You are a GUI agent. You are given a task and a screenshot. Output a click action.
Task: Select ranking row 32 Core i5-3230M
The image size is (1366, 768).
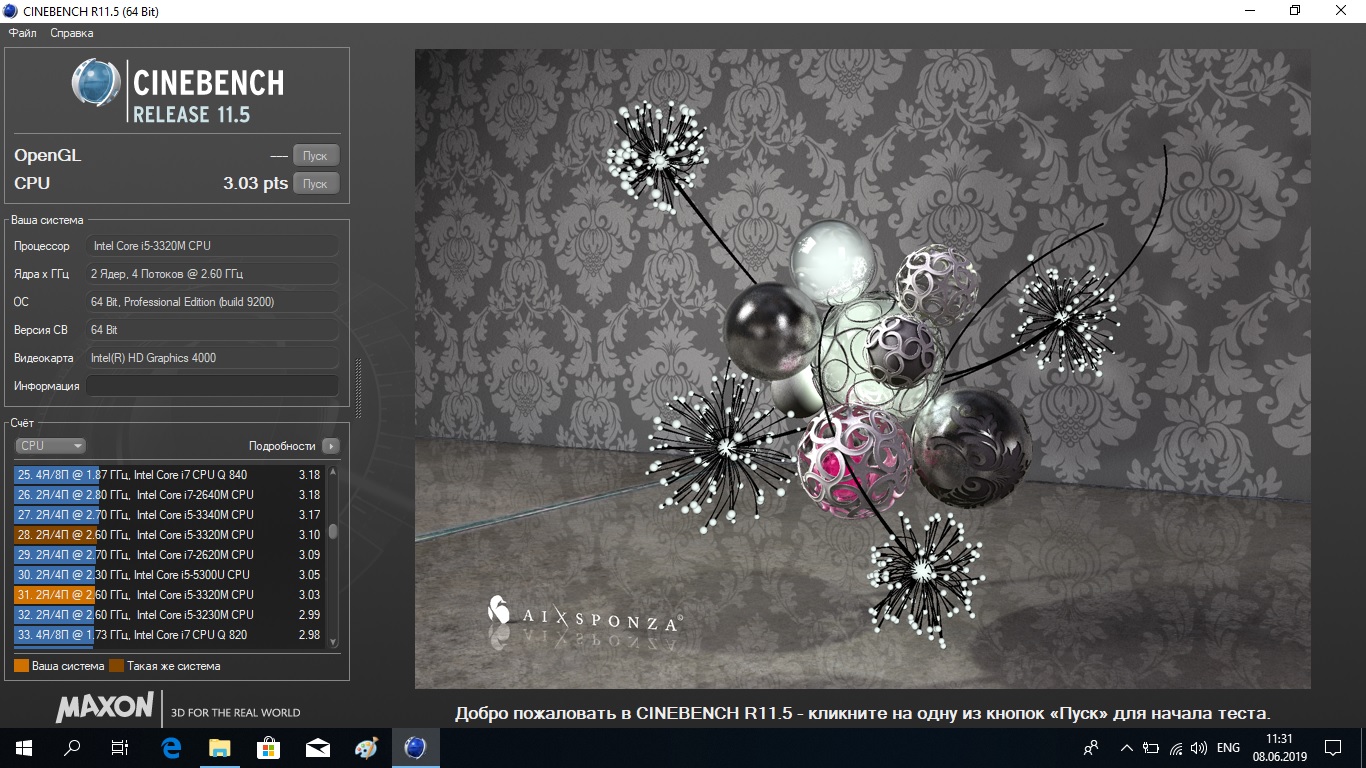169,615
